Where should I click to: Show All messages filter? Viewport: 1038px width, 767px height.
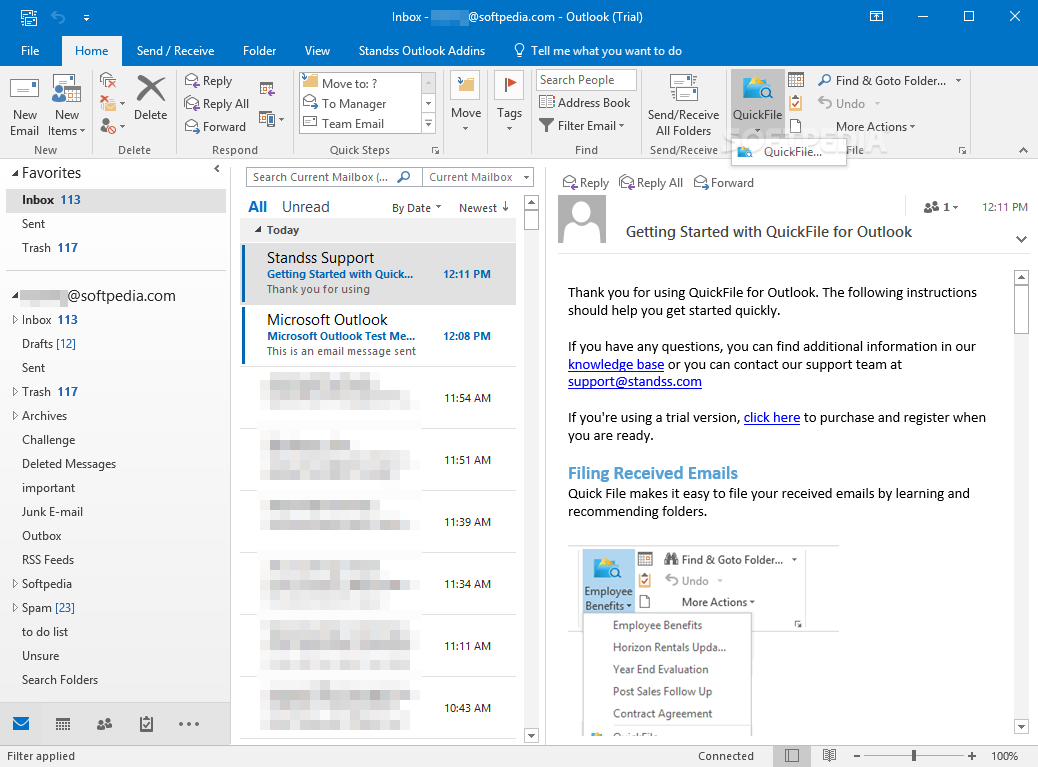point(258,207)
